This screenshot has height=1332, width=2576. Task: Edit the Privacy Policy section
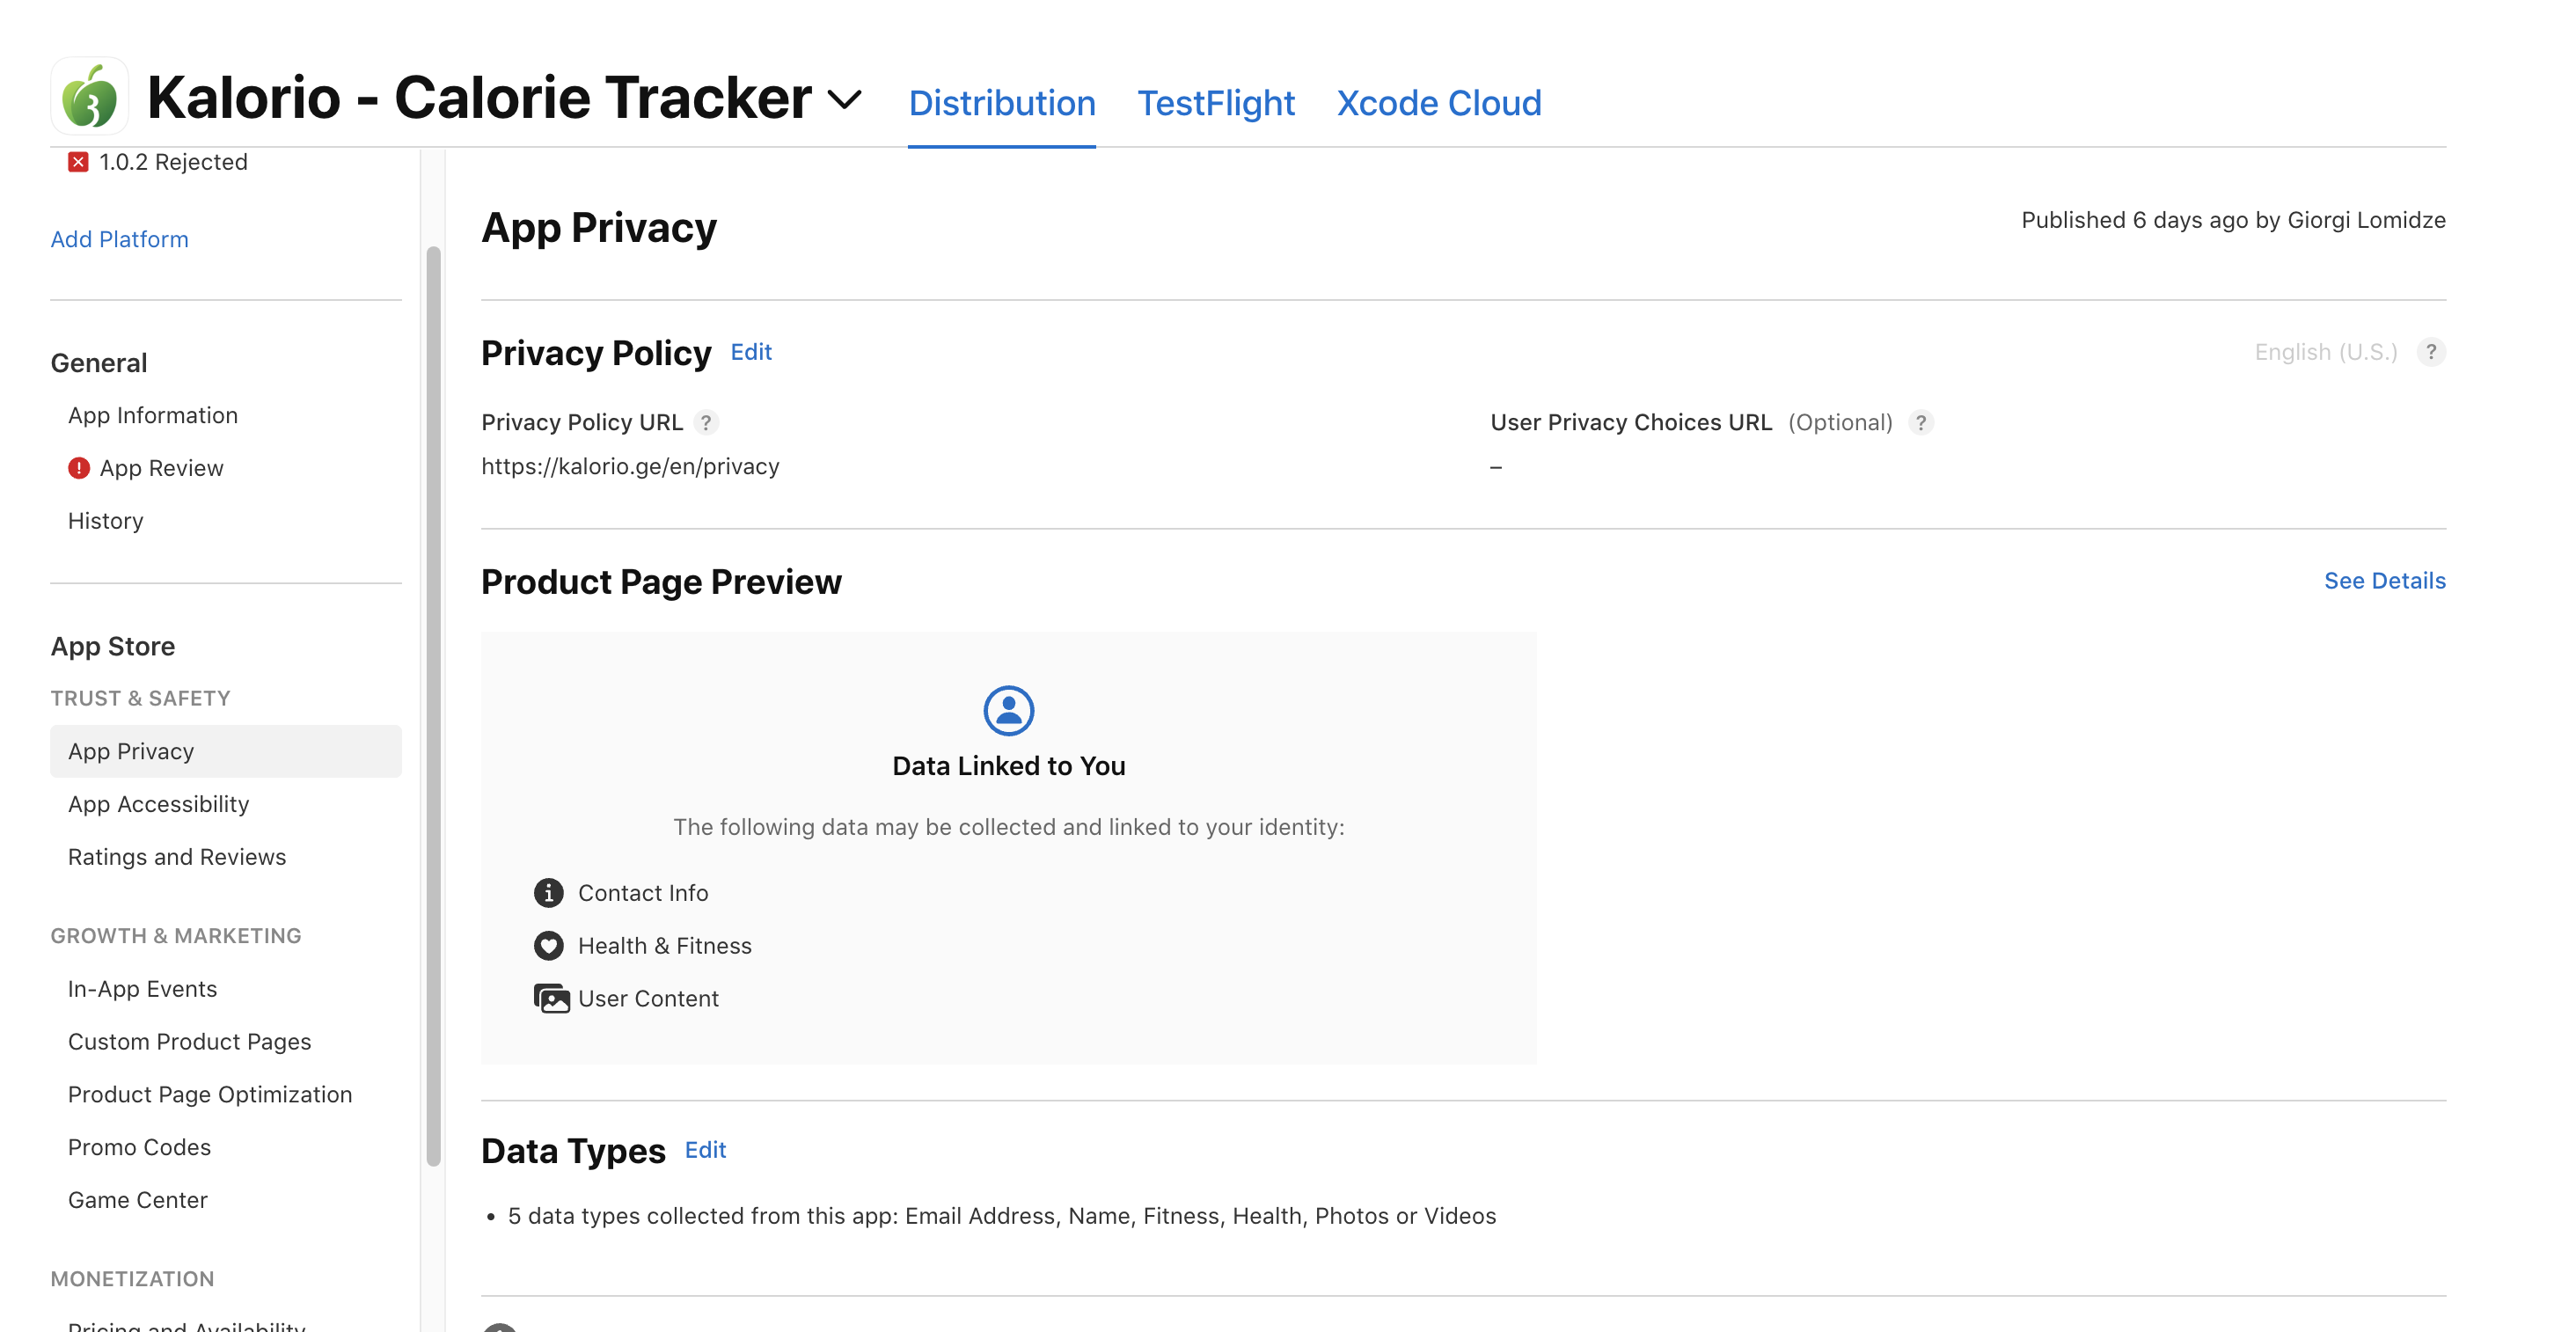pyautogui.click(x=750, y=352)
